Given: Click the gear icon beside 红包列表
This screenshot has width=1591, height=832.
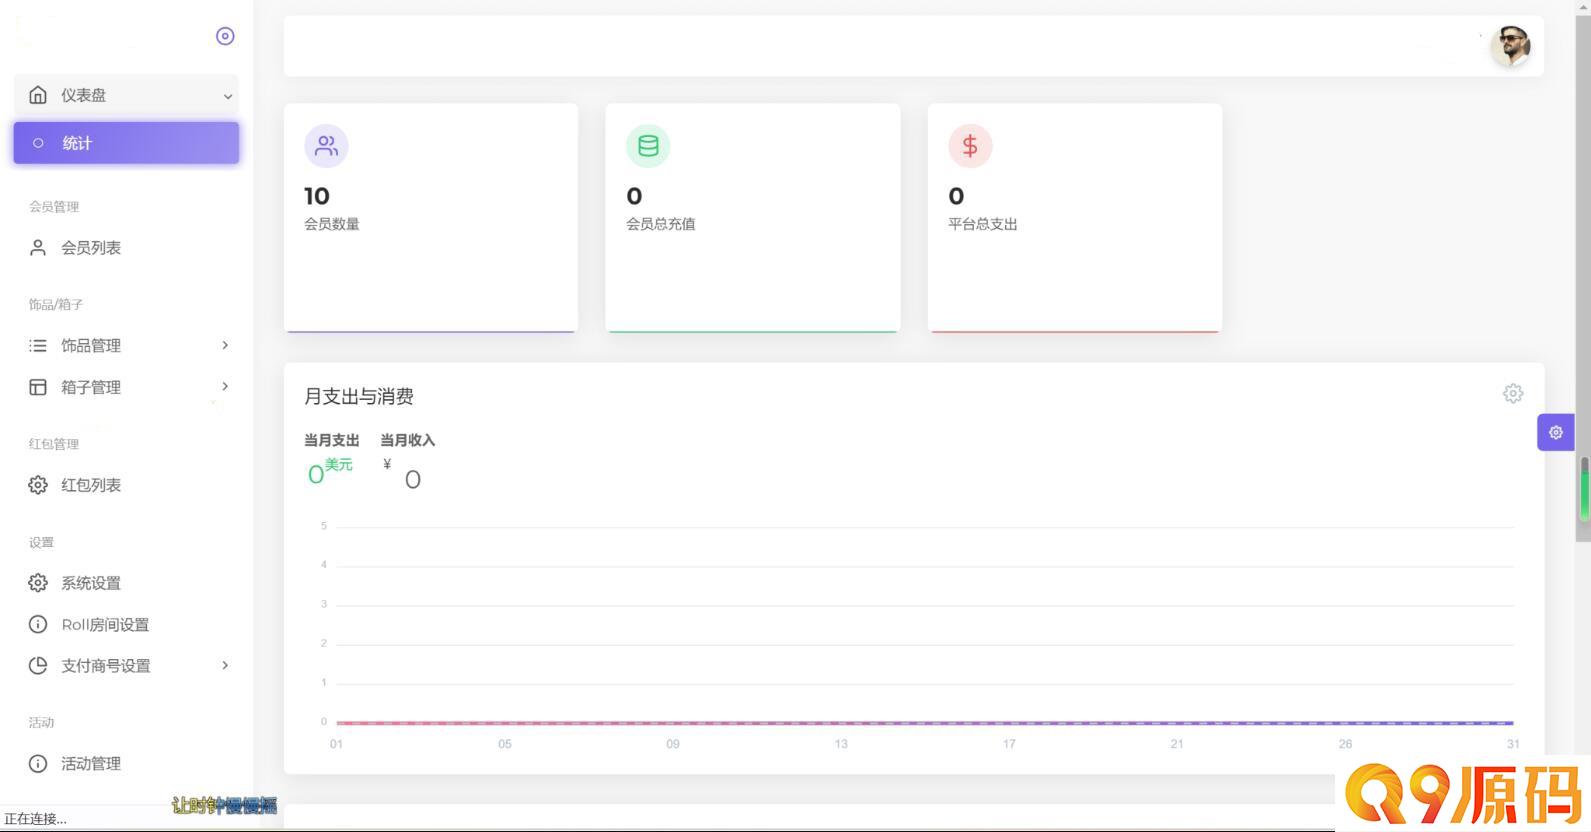Looking at the screenshot, I should (38, 485).
